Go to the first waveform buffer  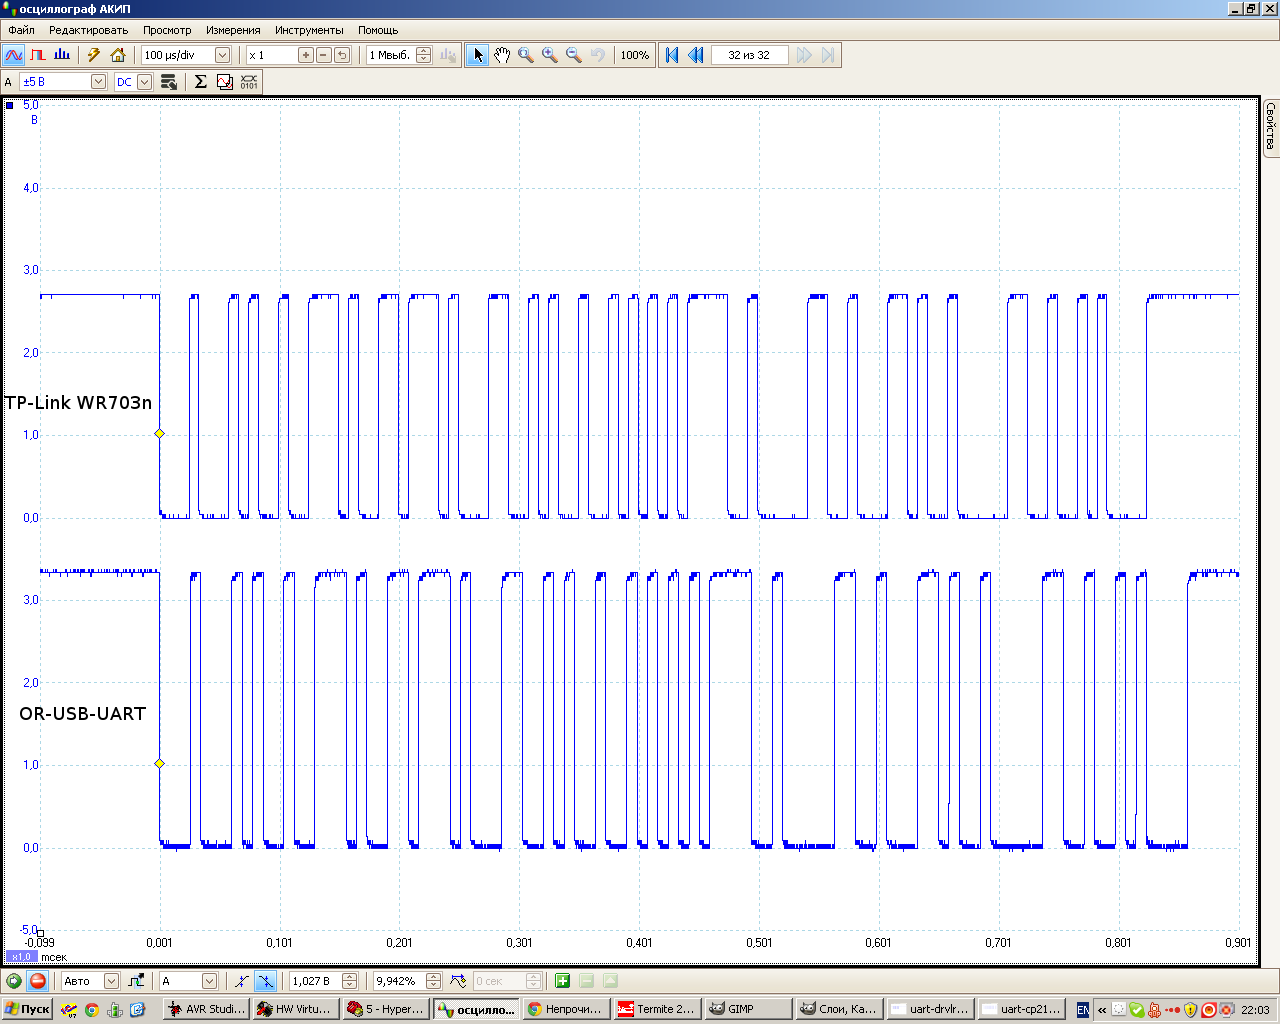point(672,55)
